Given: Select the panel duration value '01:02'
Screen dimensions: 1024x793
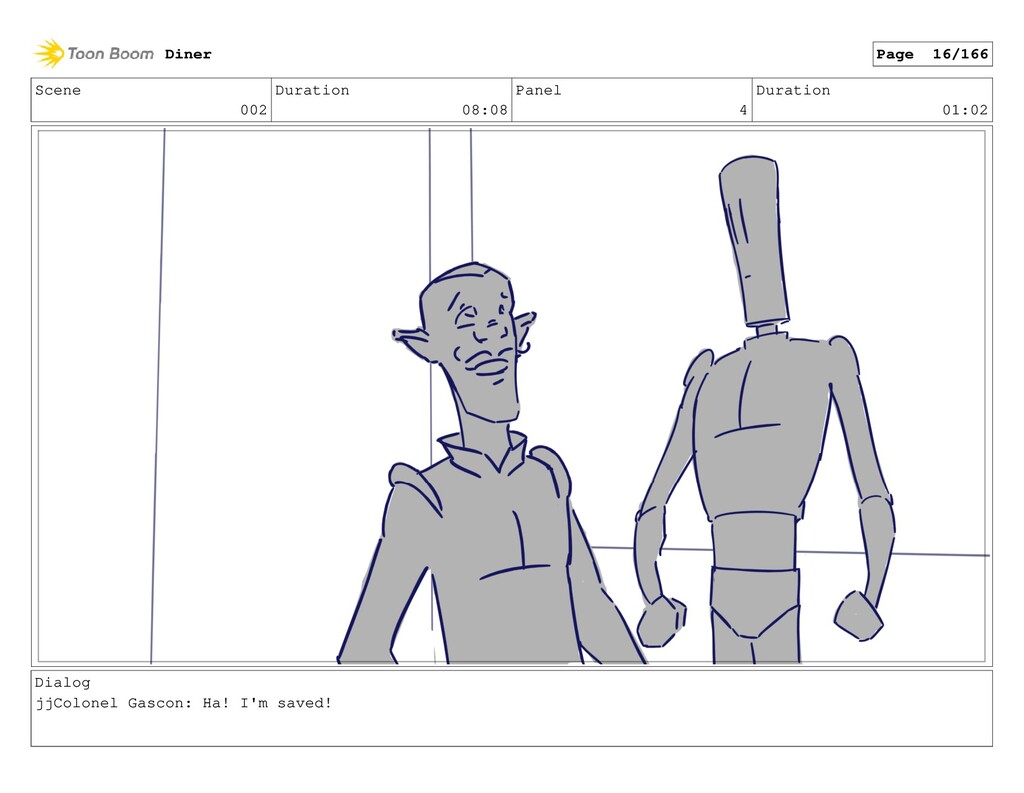Looking at the screenshot, I should coord(965,110).
